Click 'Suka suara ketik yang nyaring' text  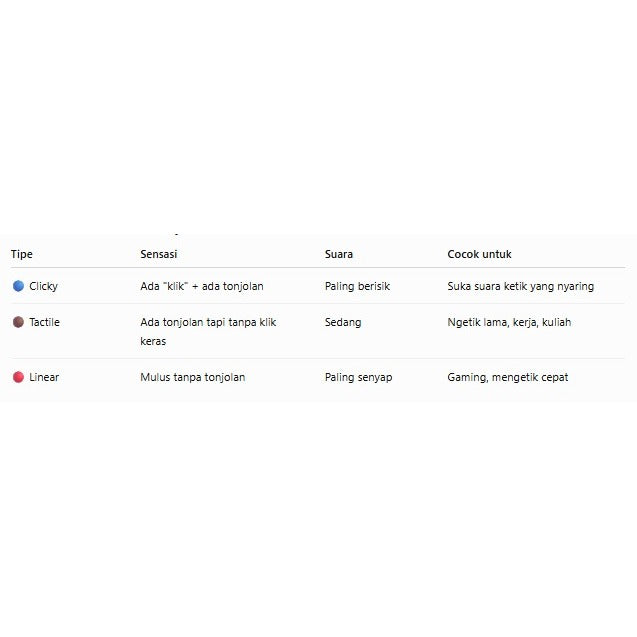point(520,286)
